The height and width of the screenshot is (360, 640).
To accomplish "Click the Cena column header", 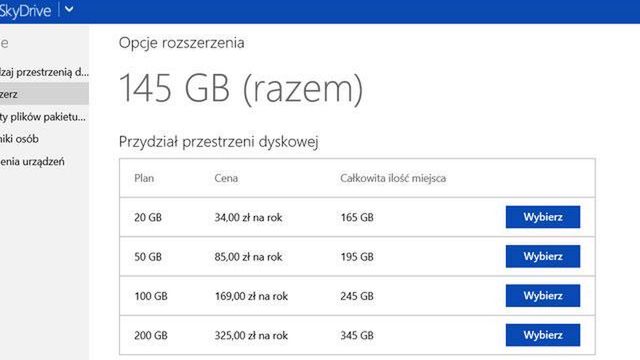I will (226, 178).
